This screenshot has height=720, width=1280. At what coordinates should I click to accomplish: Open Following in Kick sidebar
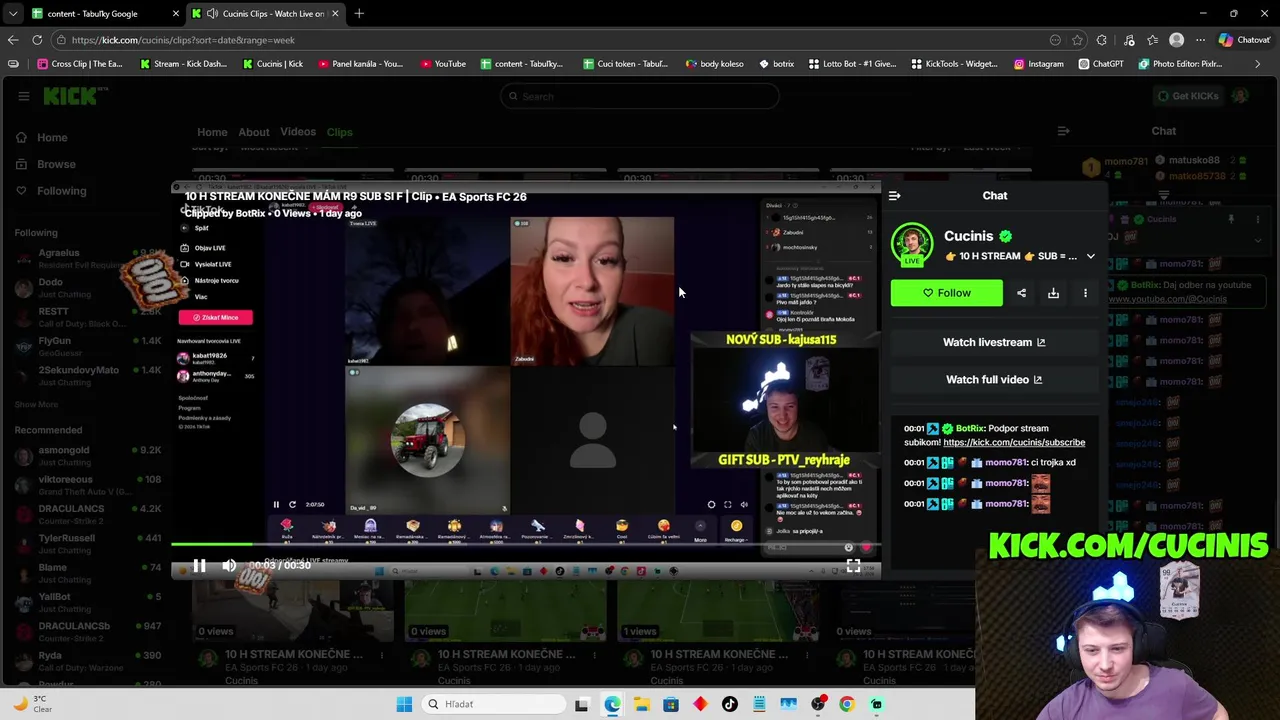pos(61,191)
